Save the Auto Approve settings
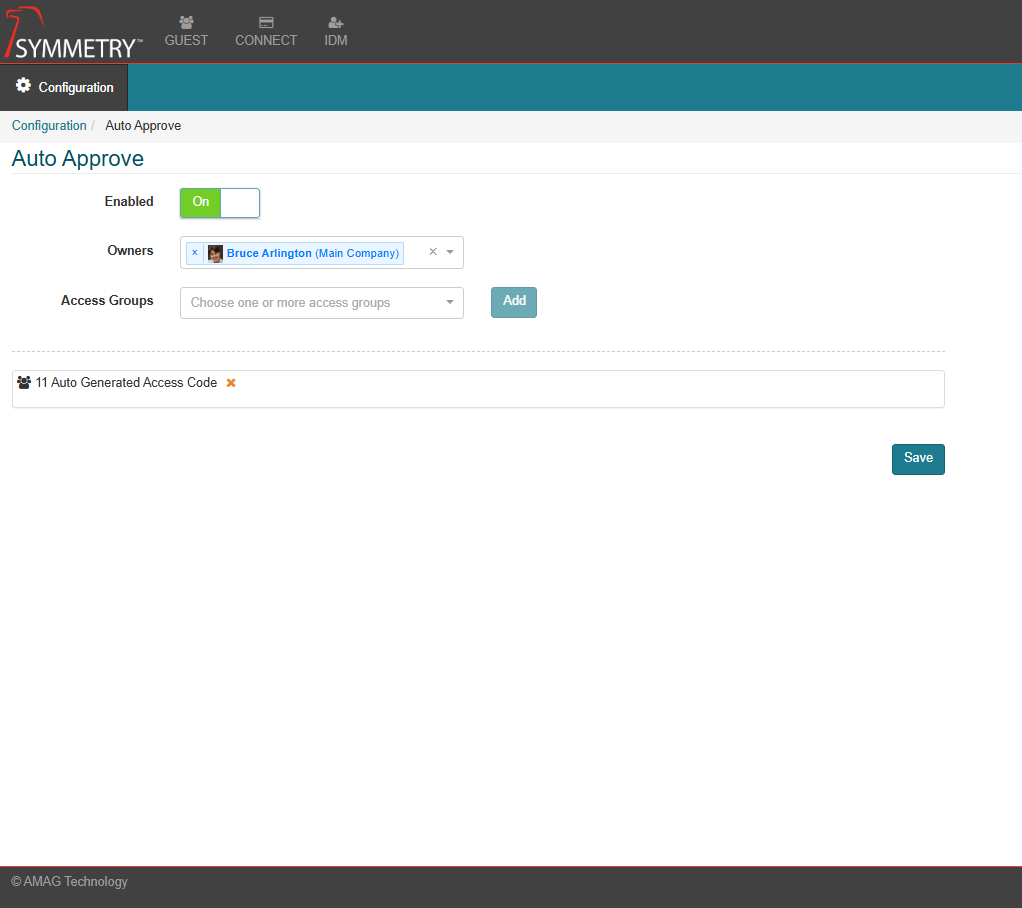Viewport: 1022px width, 908px height. click(x=918, y=459)
